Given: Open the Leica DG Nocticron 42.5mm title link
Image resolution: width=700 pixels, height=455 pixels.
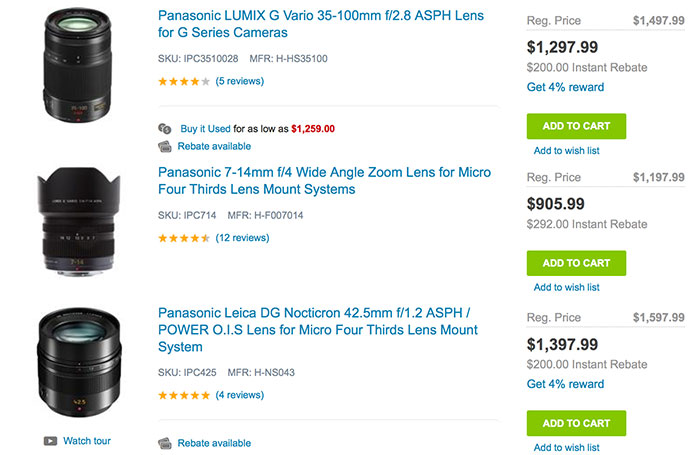Looking at the screenshot, I should (x=318, y=330).
